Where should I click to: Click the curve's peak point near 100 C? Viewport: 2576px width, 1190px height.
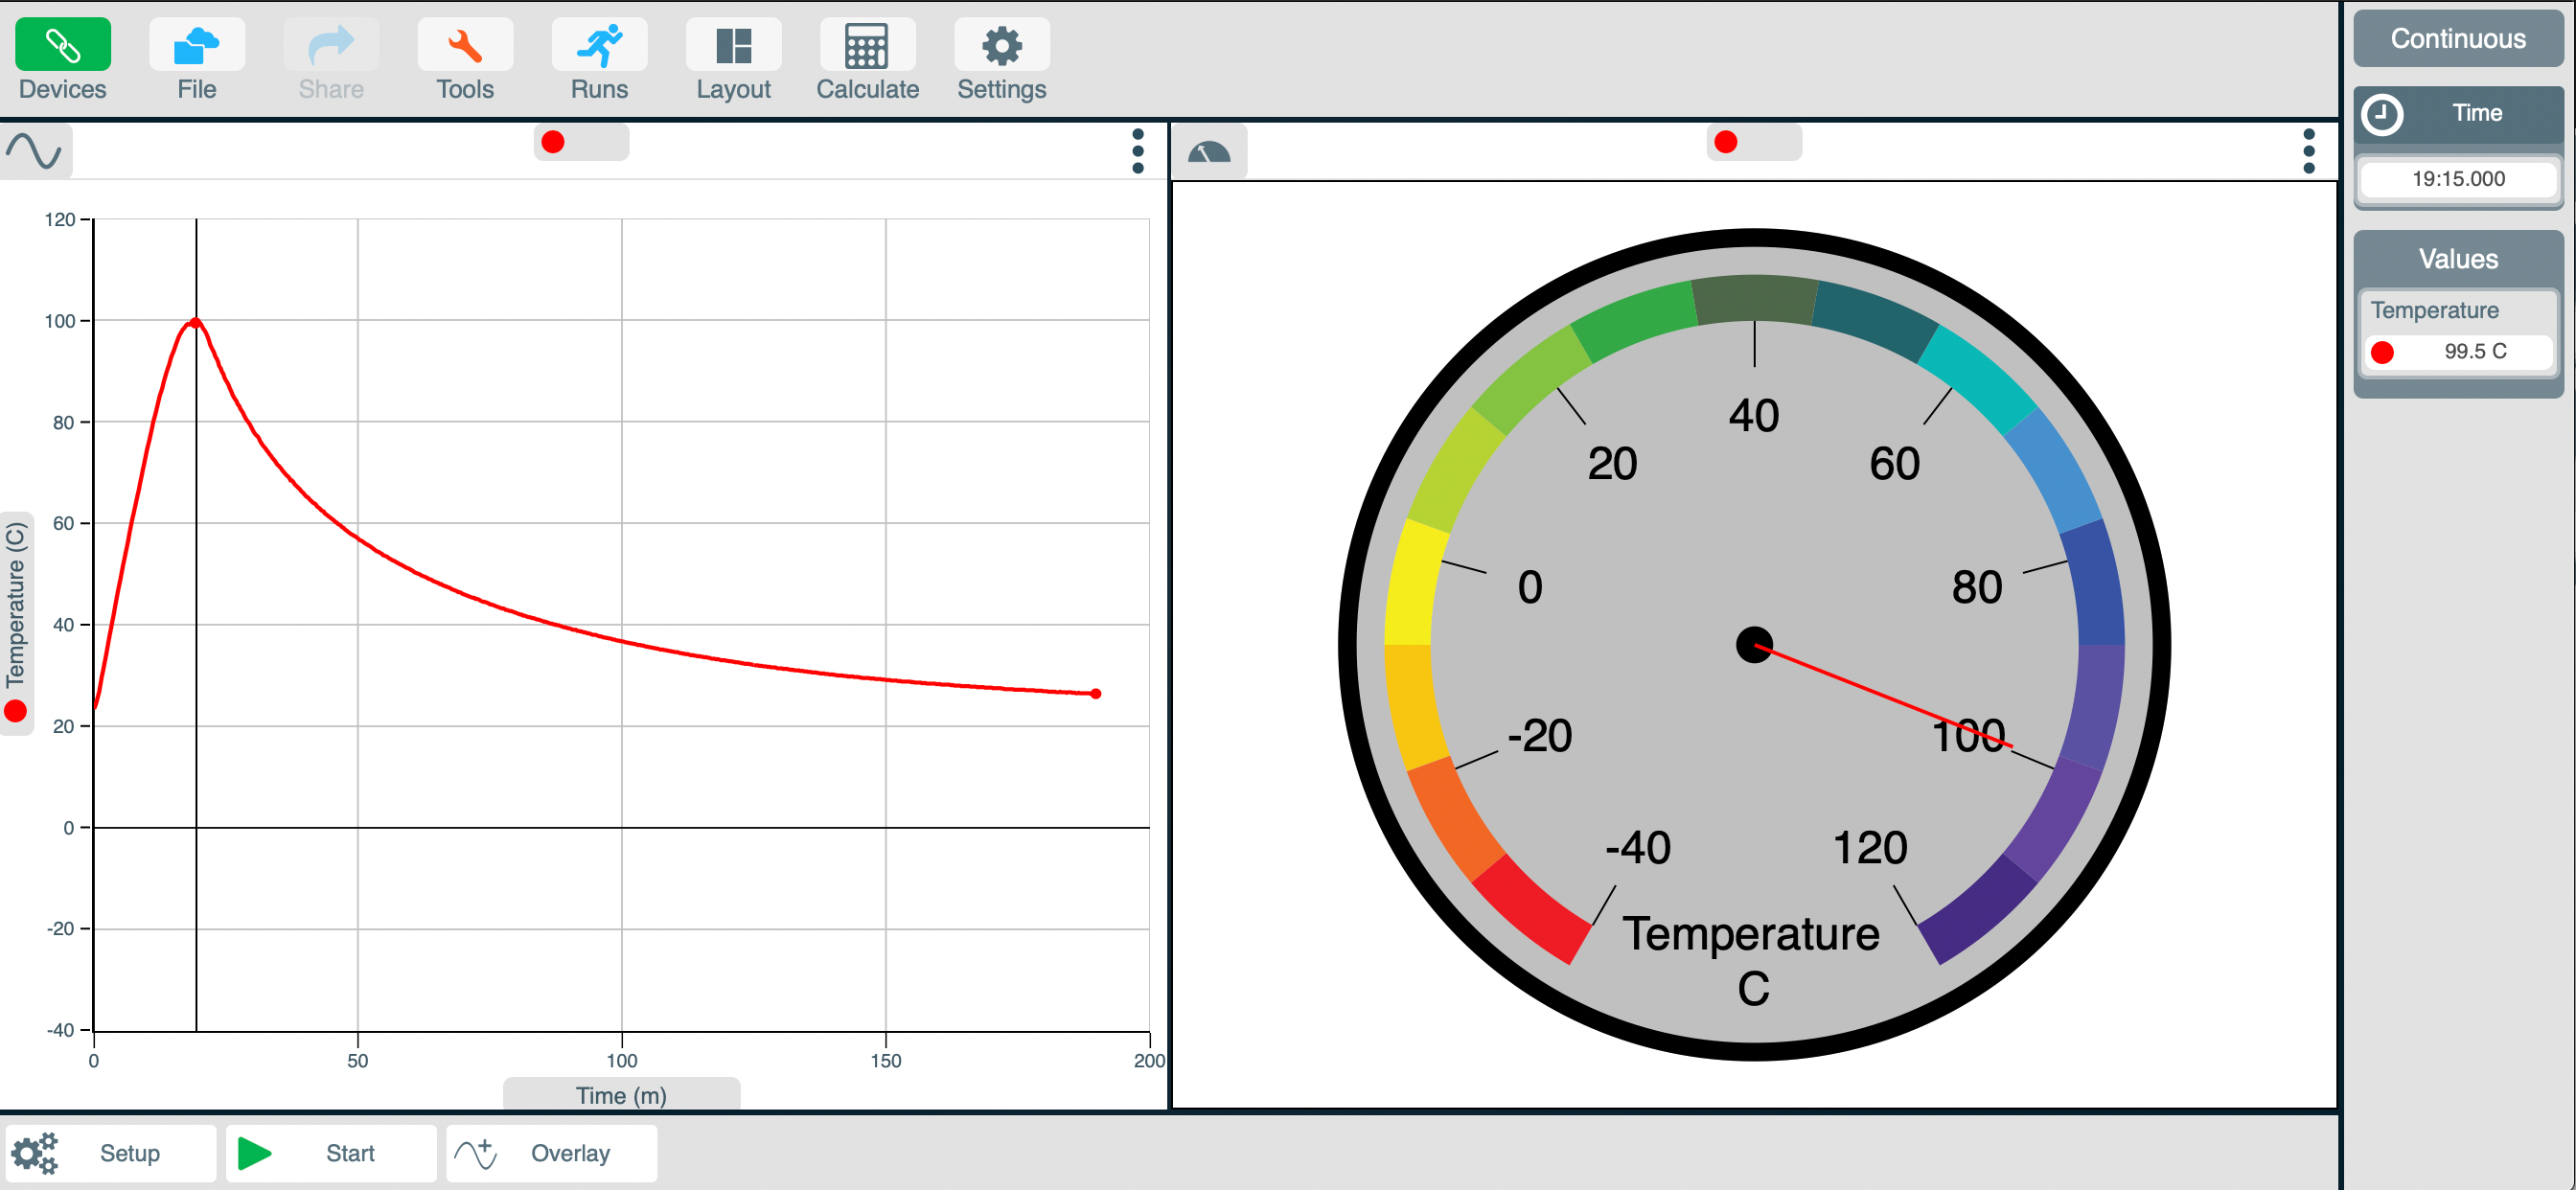[x=196, y=322]
